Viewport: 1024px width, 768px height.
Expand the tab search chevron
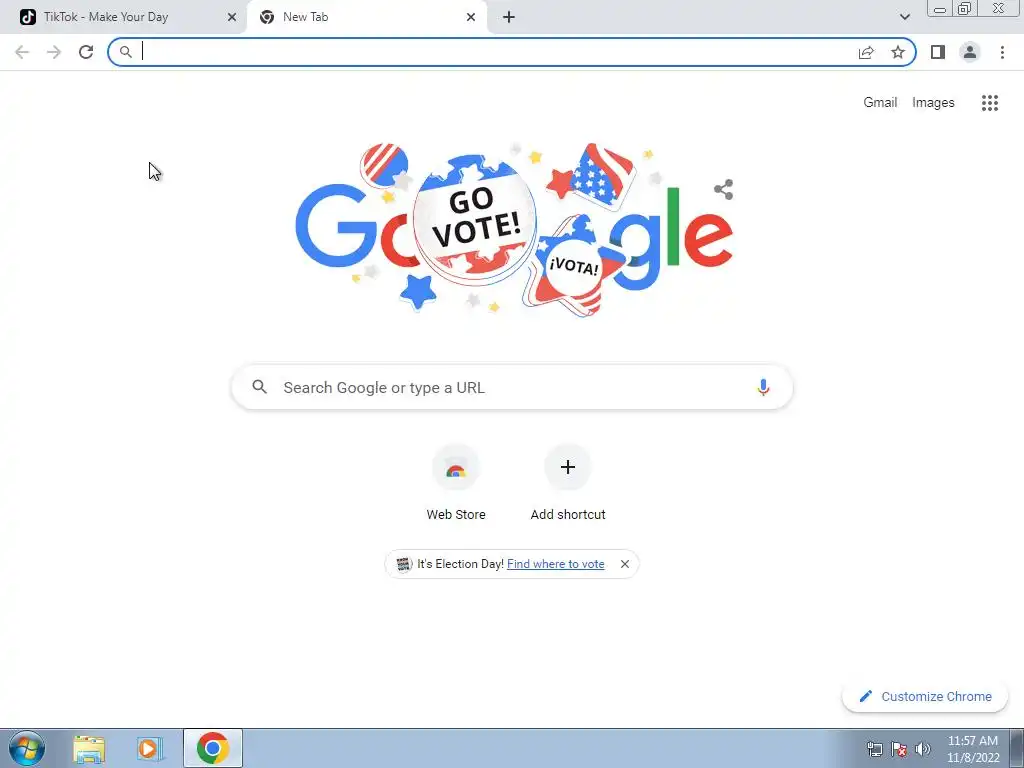(x=904, y=17)
